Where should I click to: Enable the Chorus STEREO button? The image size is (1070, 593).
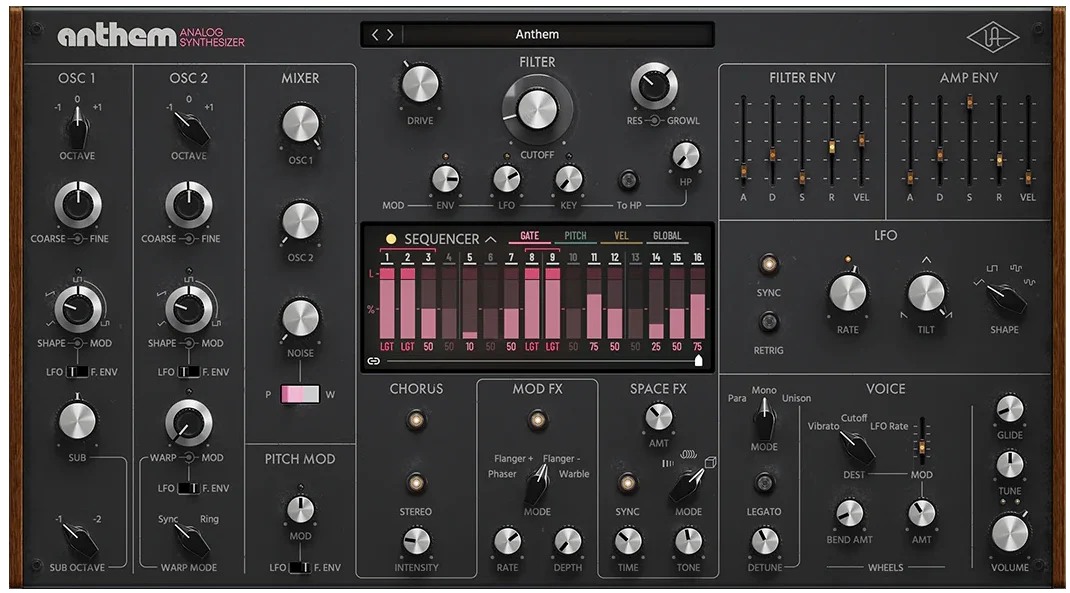coord(416,483)
